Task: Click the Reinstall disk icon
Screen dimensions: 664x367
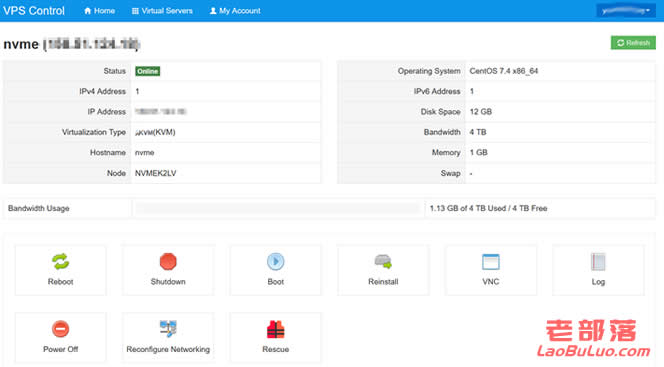Action: (383, 262)
